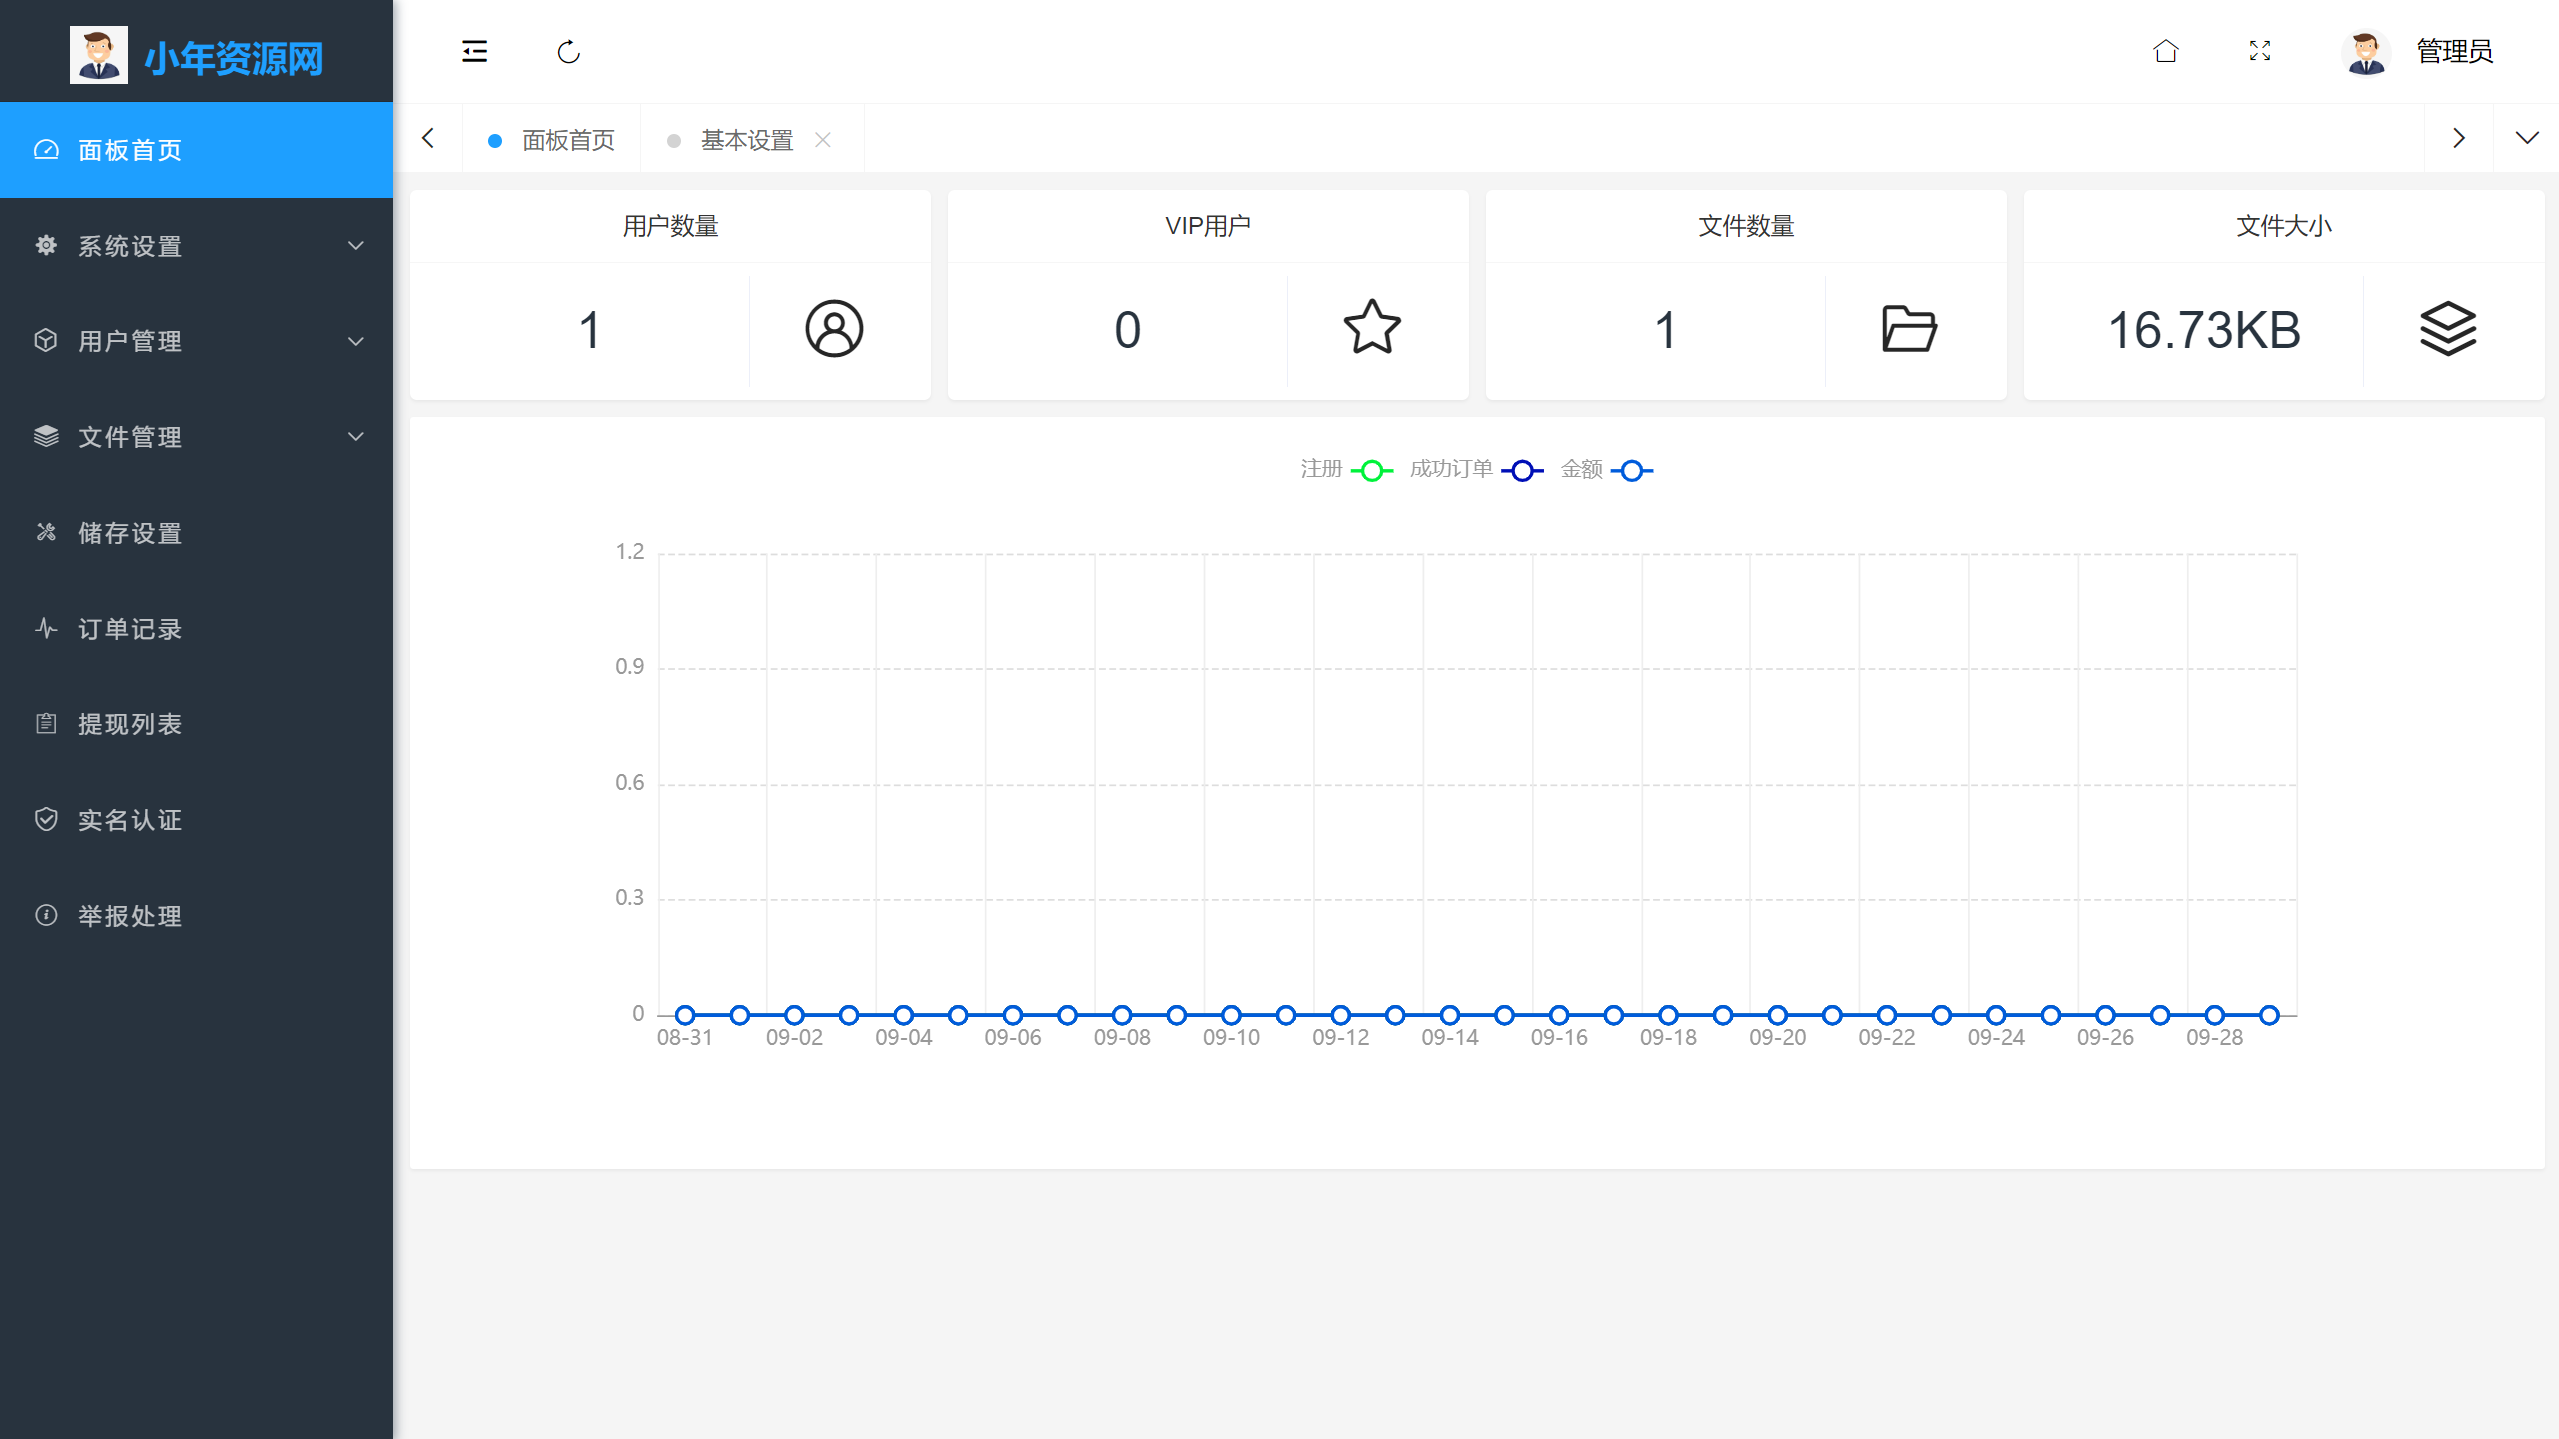Viewport: 2559px width, 1439px height.
Task: Click the 管理员 account name
Action: 2453,51
